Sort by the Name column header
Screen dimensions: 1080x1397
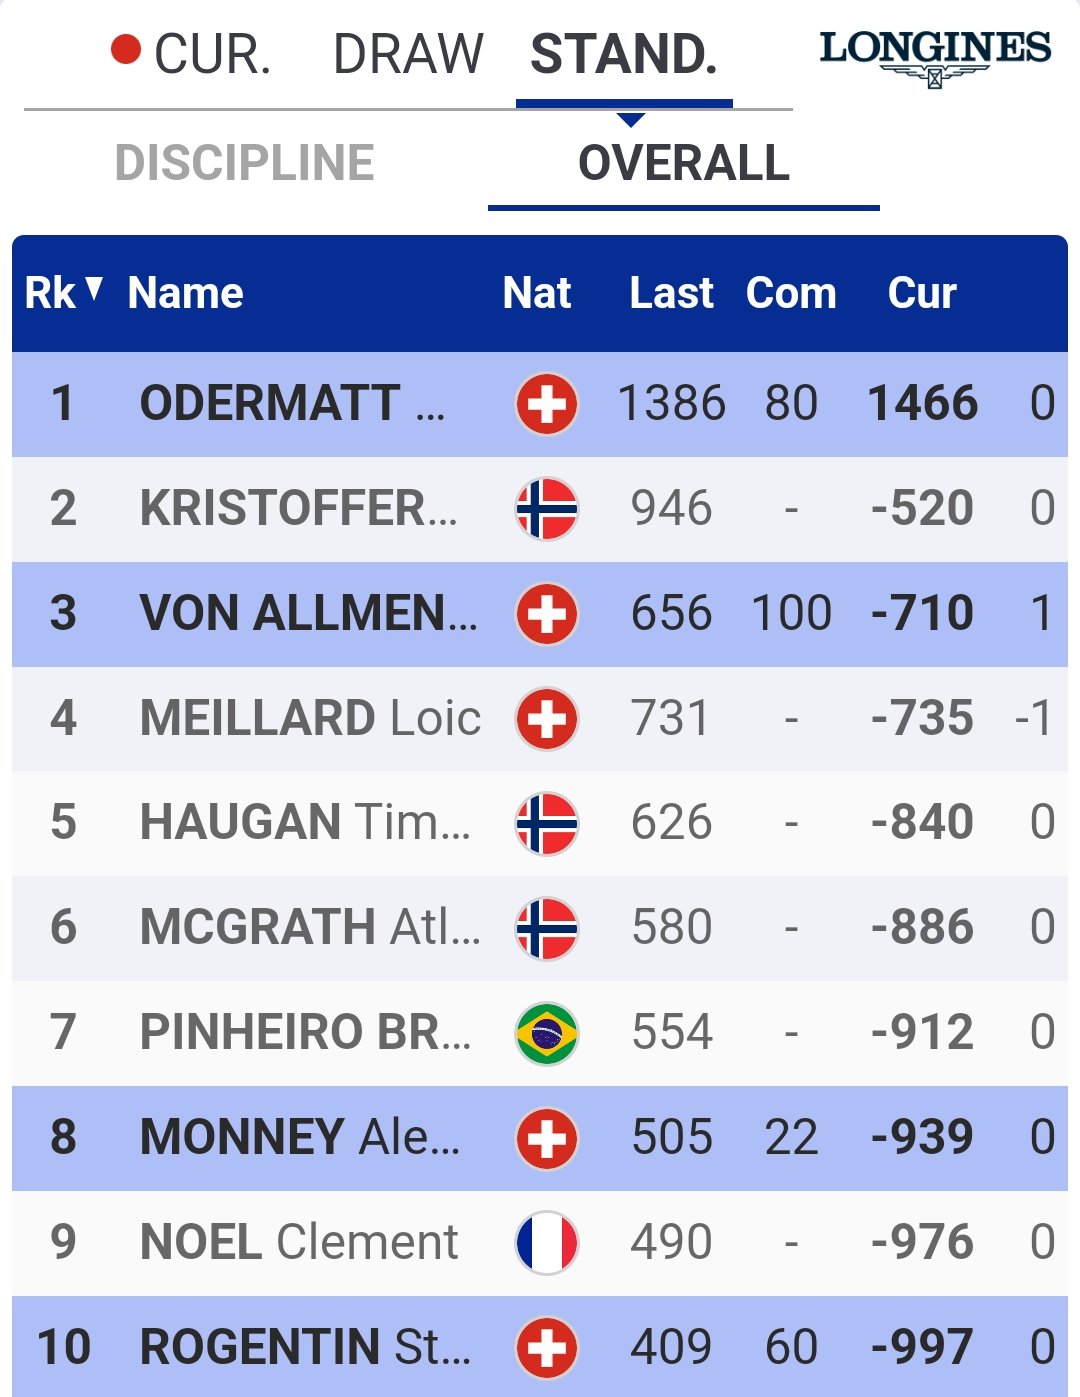pos(186,293)
